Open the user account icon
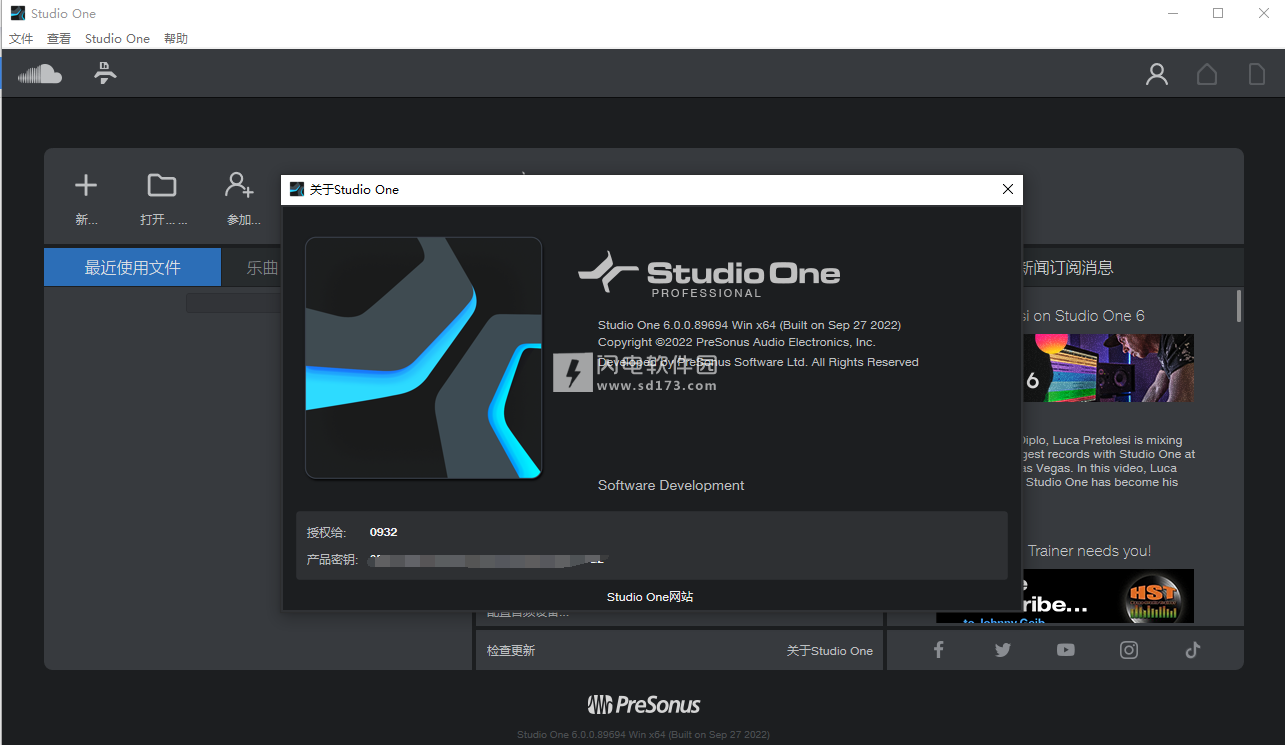The width and height of the screenshot is (1285, 745). 1157,74
